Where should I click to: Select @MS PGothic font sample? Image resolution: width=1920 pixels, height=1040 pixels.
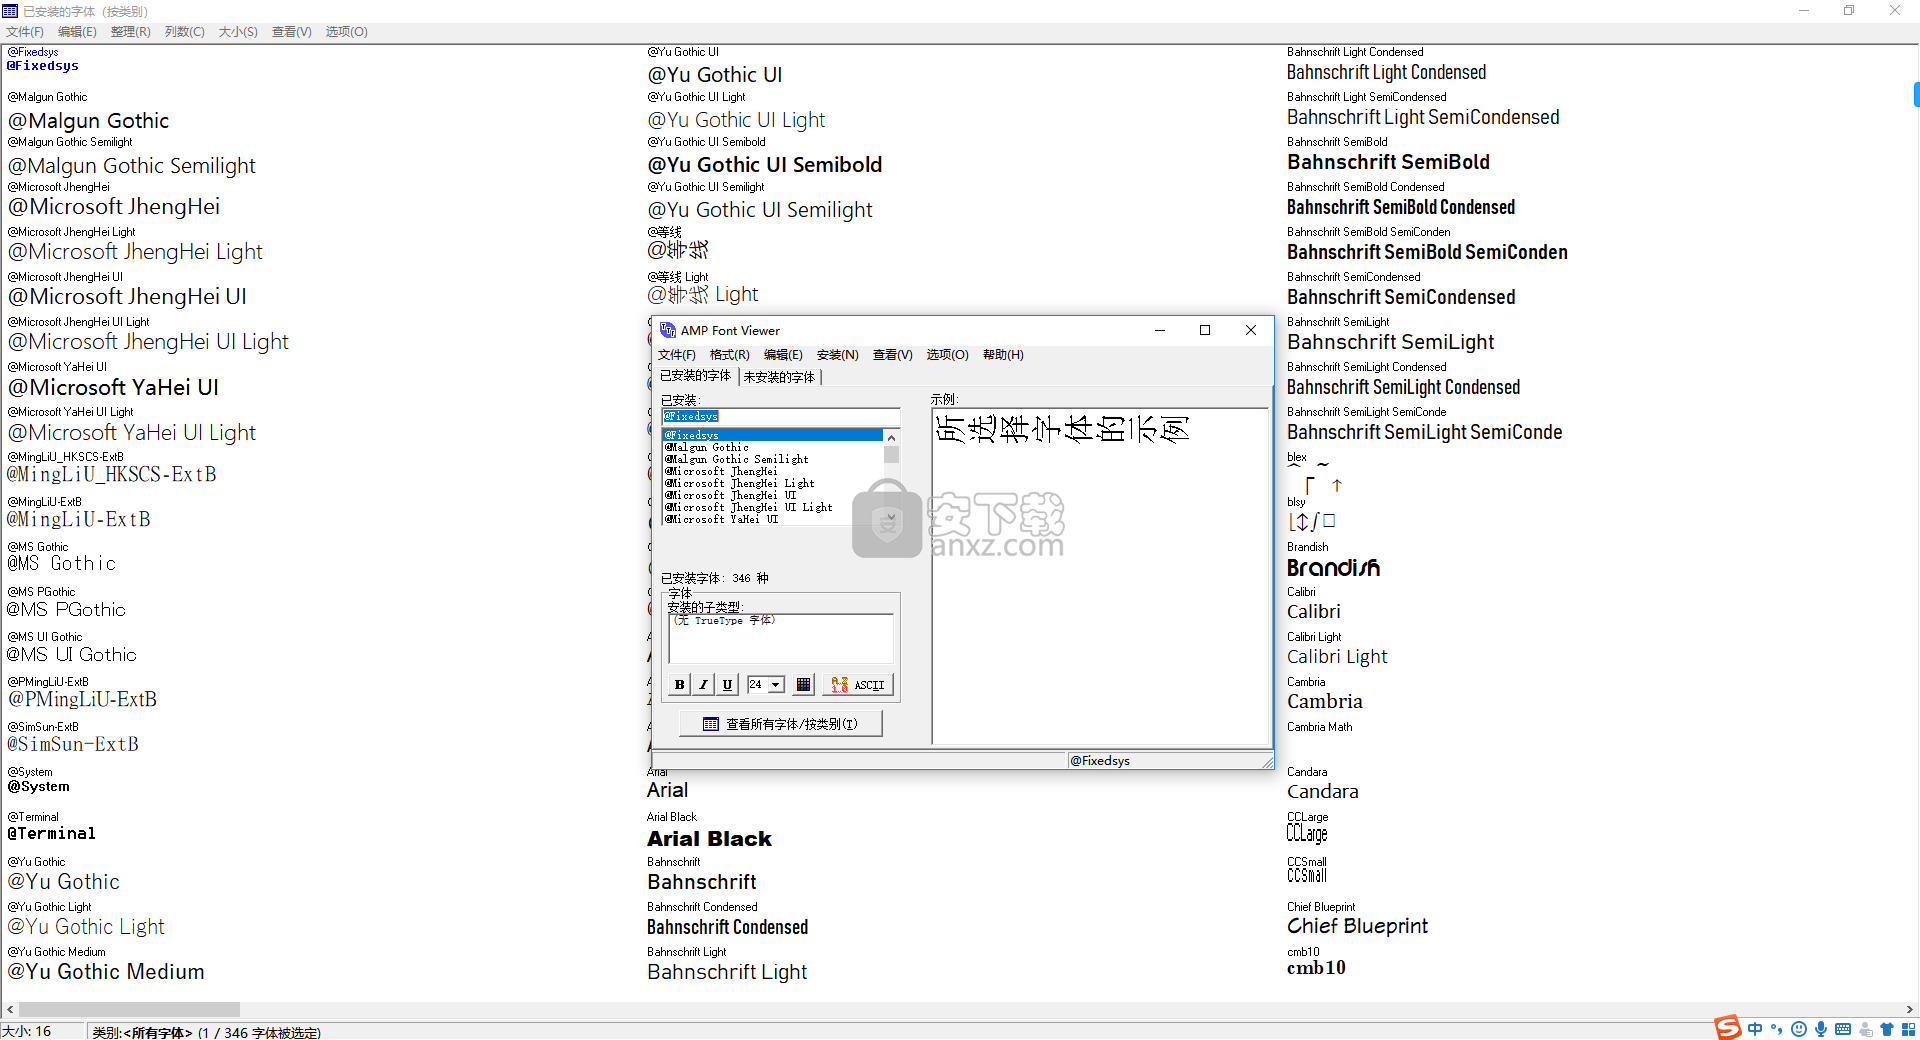[x=67, y=610]
